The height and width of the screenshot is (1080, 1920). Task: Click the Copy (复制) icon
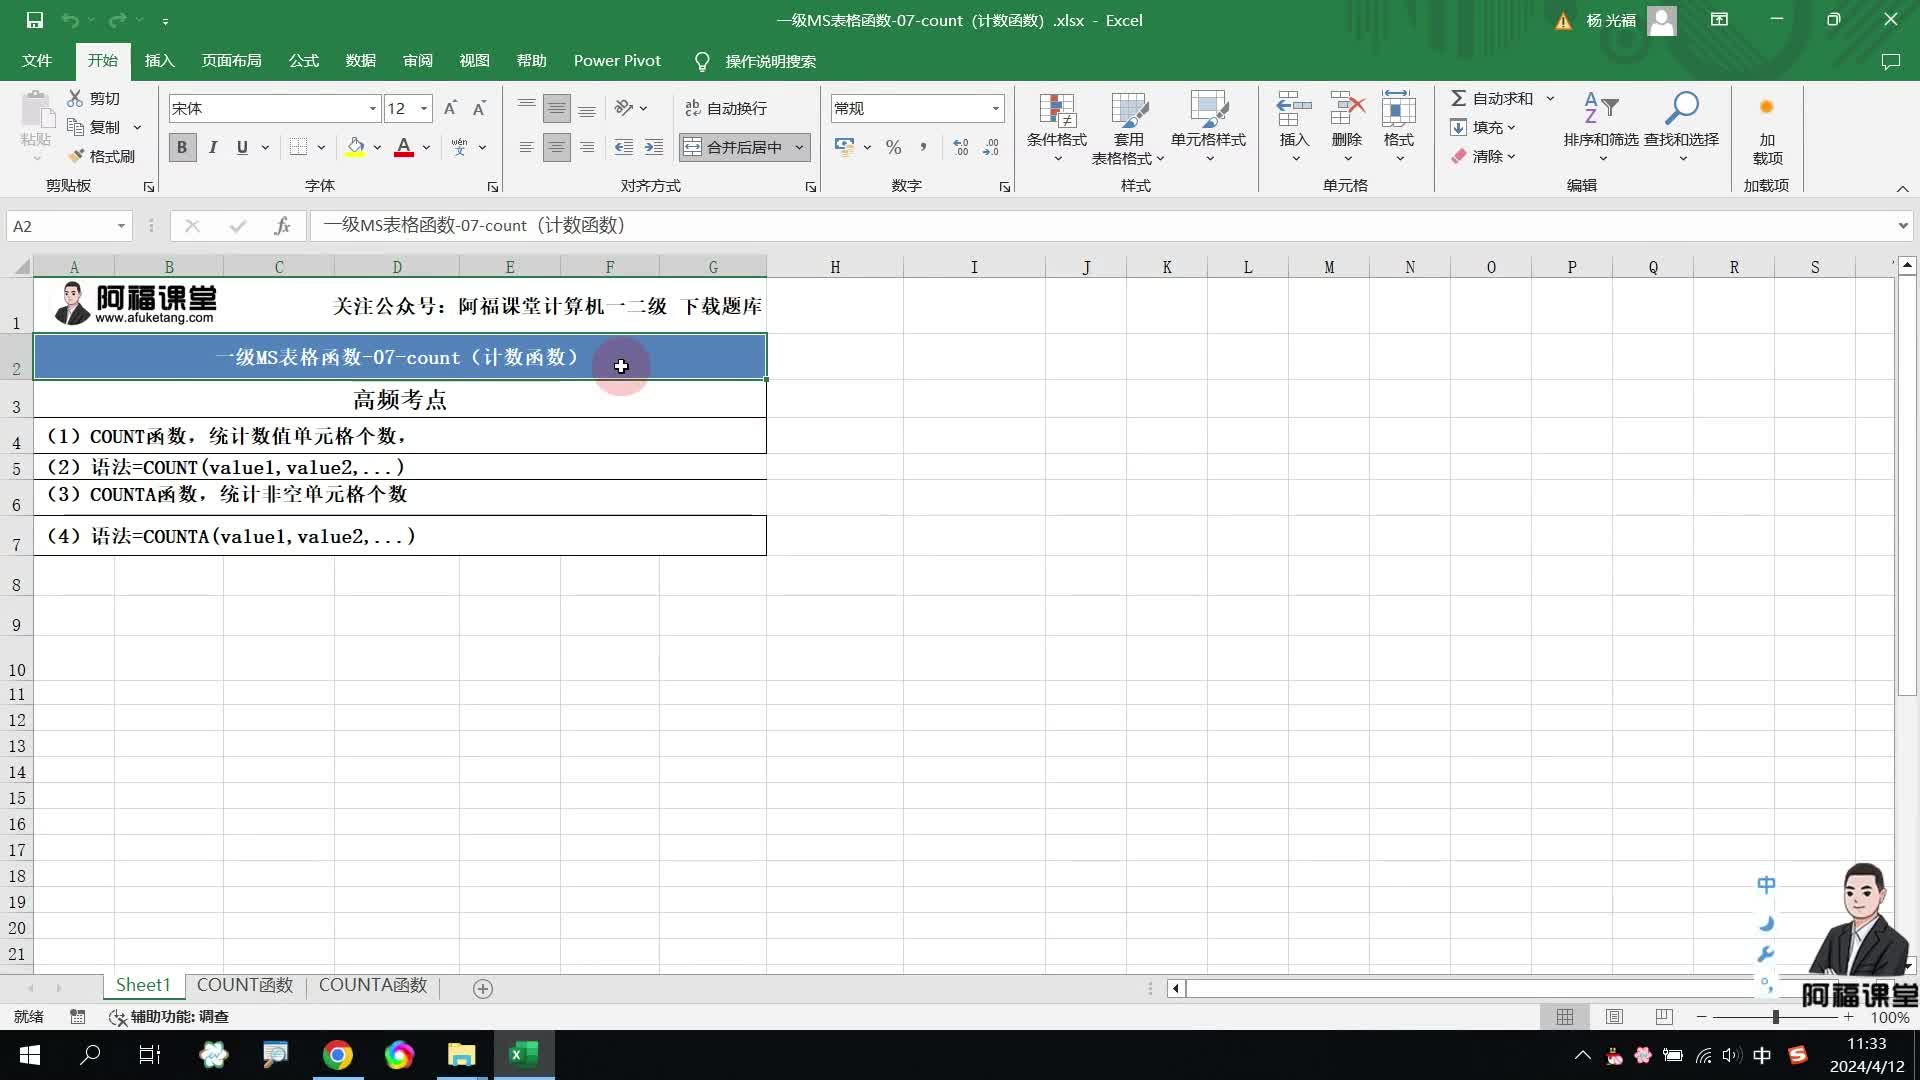coord(75,127)
